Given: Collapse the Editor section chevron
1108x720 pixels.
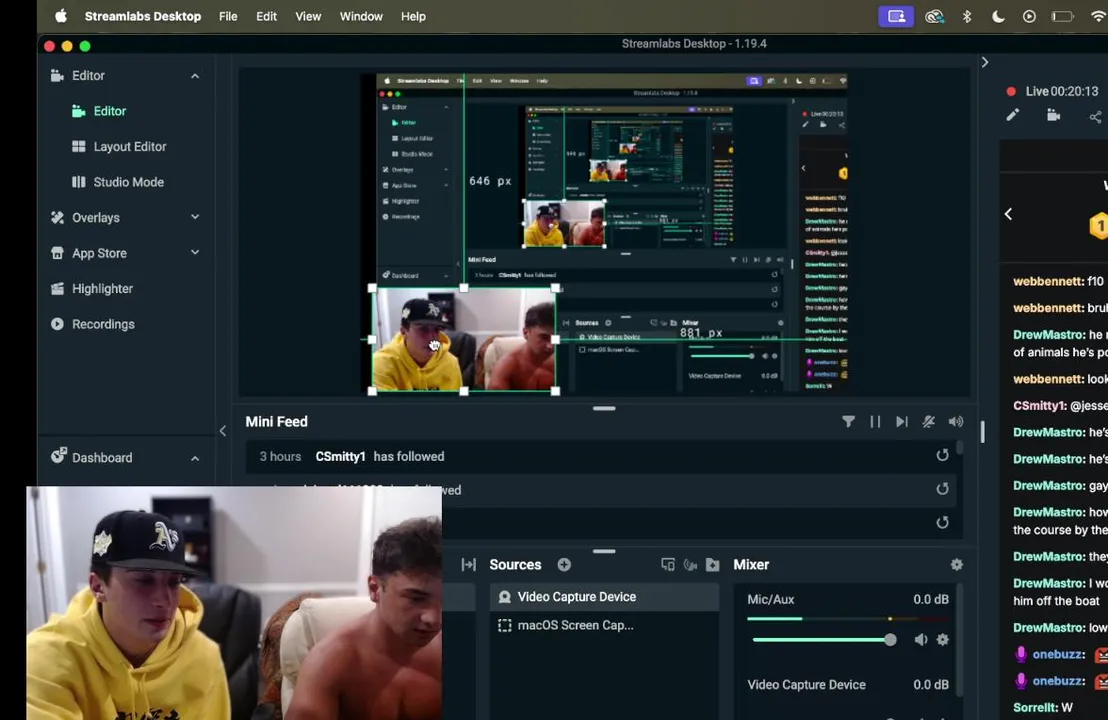Looking at the screenshot, I should point(195,76).
